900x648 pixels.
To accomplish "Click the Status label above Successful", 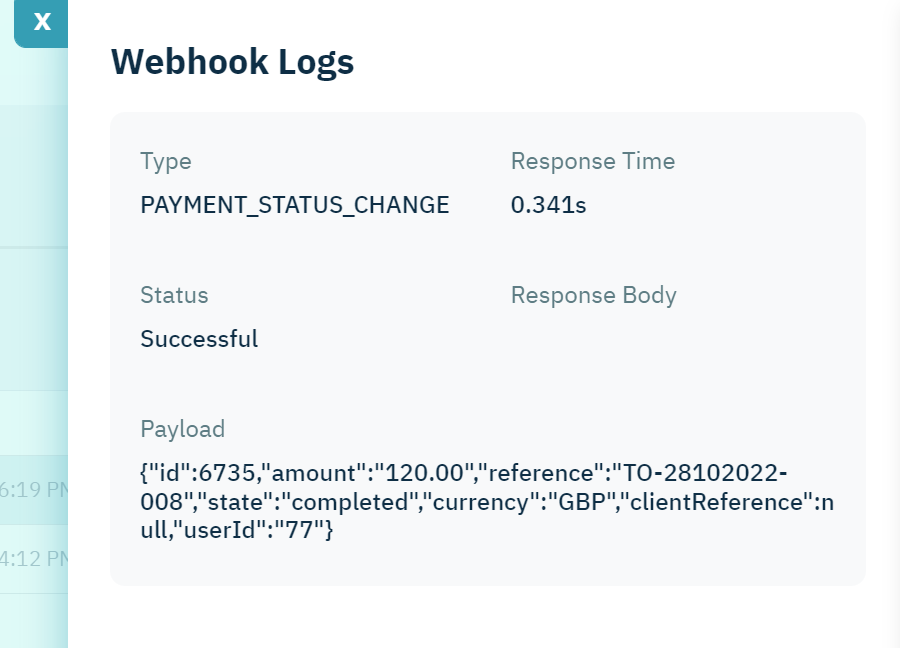I will [174, 295].
